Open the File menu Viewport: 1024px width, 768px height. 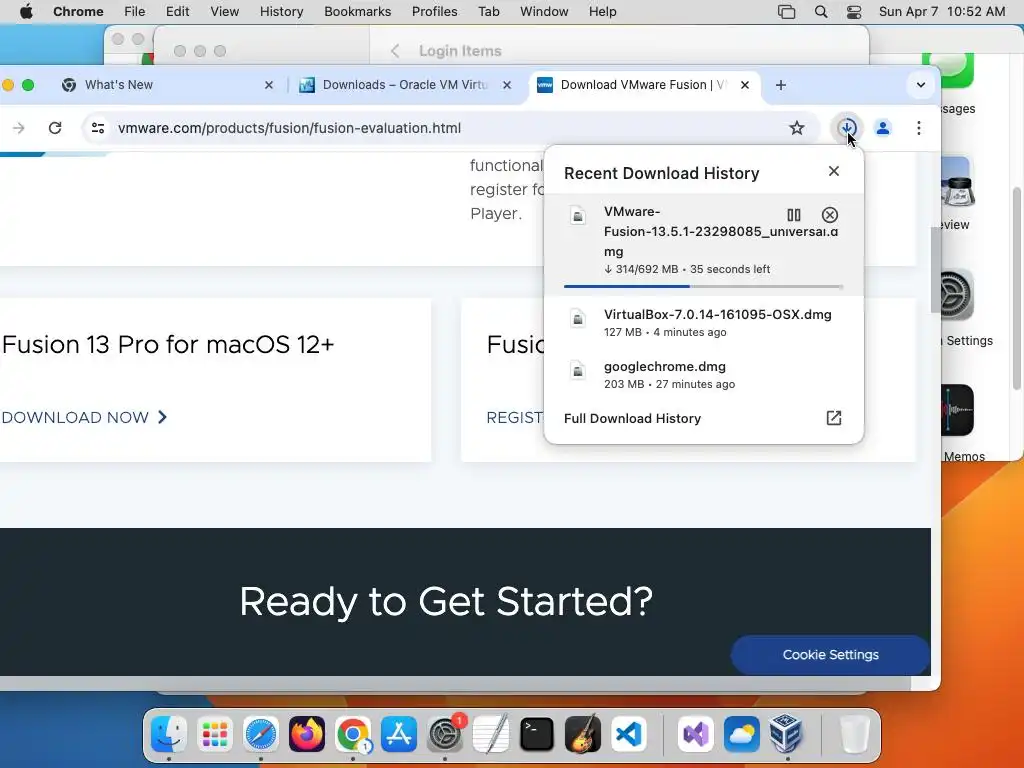[x=135, y=12]
